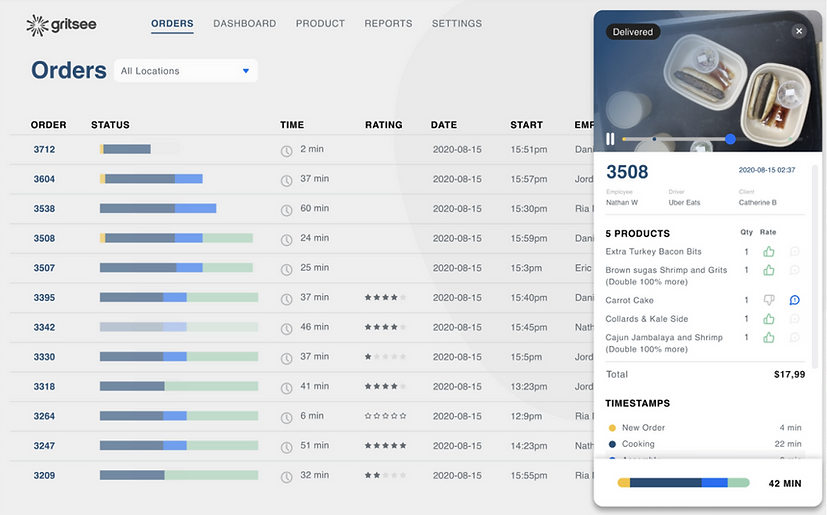The width and height of the screenshot is (827, 515).
Task: Click the blue video progress slider handle
Action: tap(730, 139)
